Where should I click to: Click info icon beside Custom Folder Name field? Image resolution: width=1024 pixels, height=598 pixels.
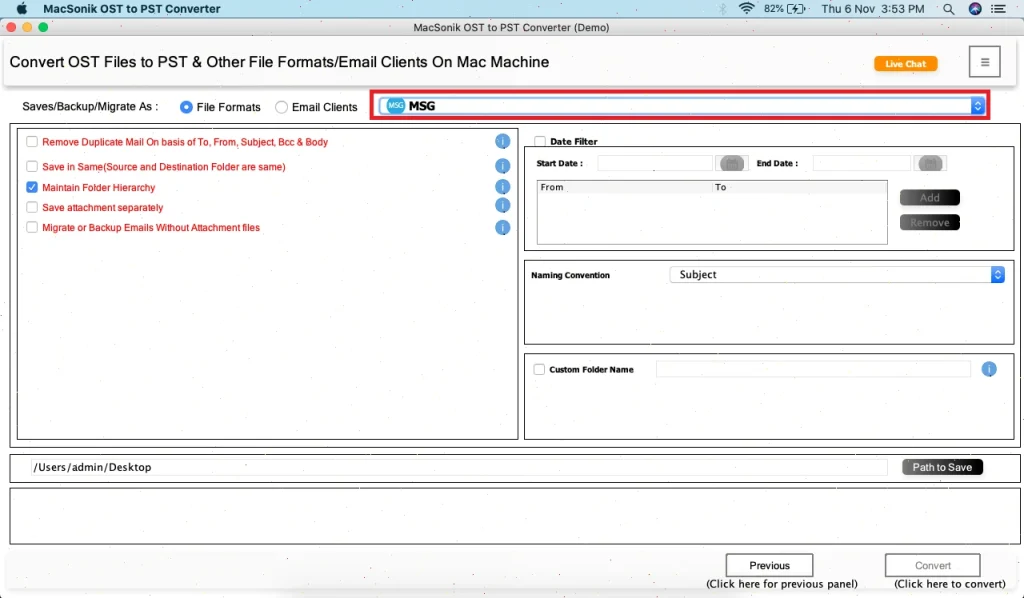point(989,369)
